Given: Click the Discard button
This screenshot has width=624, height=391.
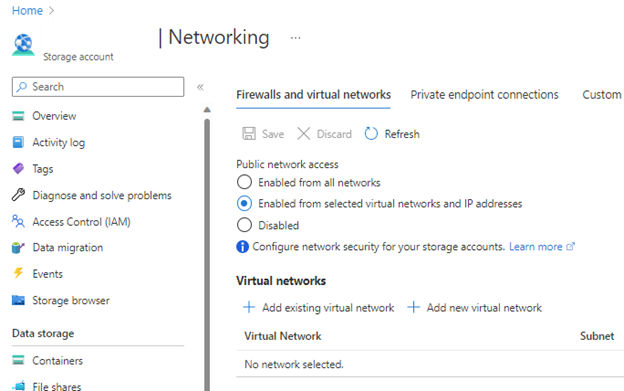Looking at the screenshot, I should [x=324, y=134].
